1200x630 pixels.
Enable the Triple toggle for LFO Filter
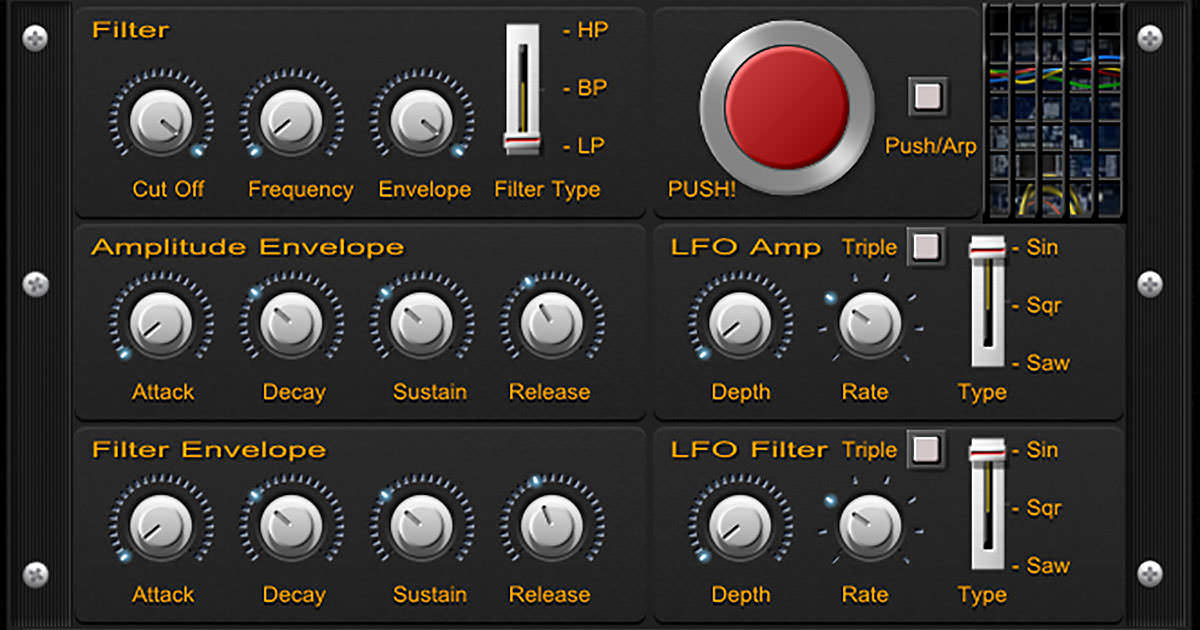925,449
